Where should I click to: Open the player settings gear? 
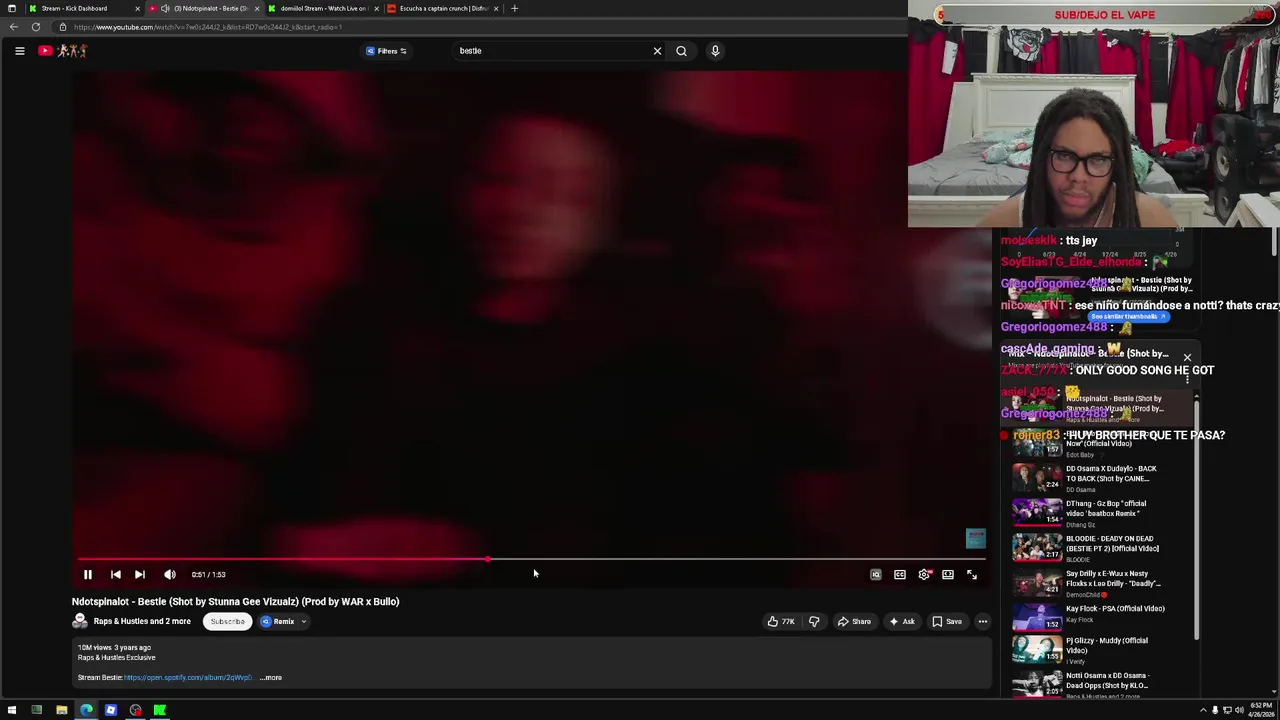pyautogui.click(x=924, y=574)
